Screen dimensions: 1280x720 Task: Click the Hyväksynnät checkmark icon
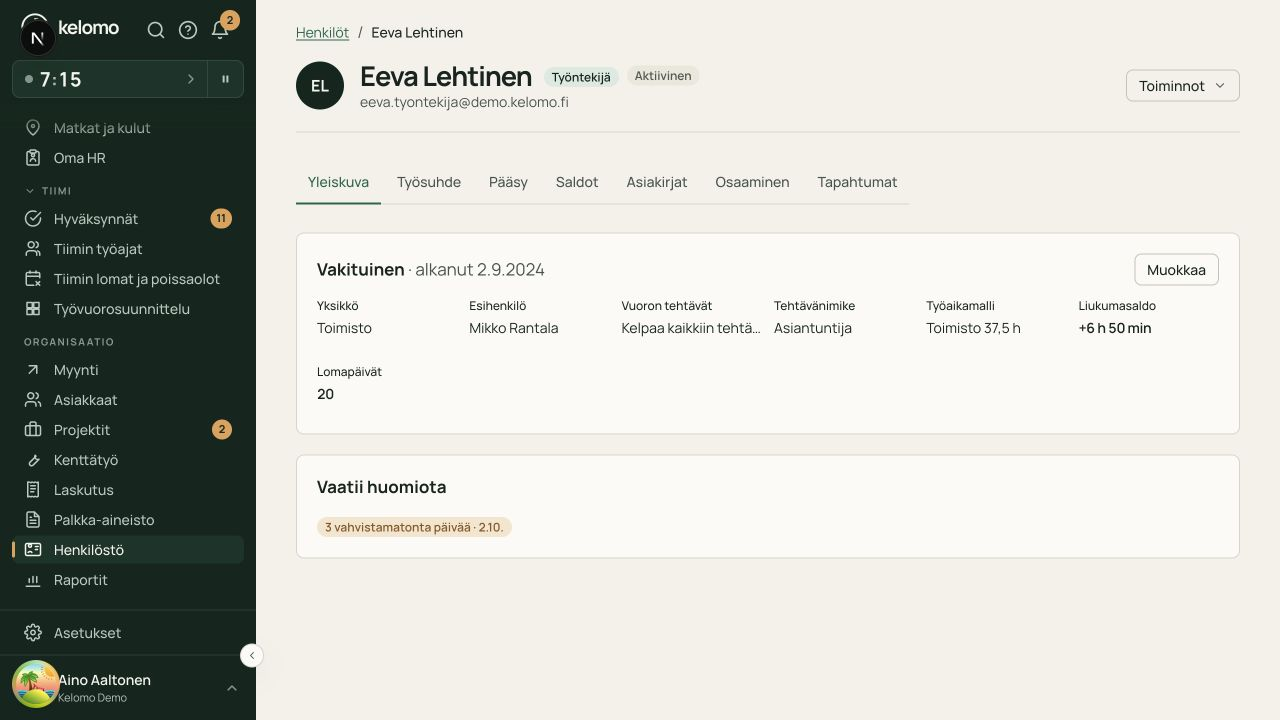[33, 219]
